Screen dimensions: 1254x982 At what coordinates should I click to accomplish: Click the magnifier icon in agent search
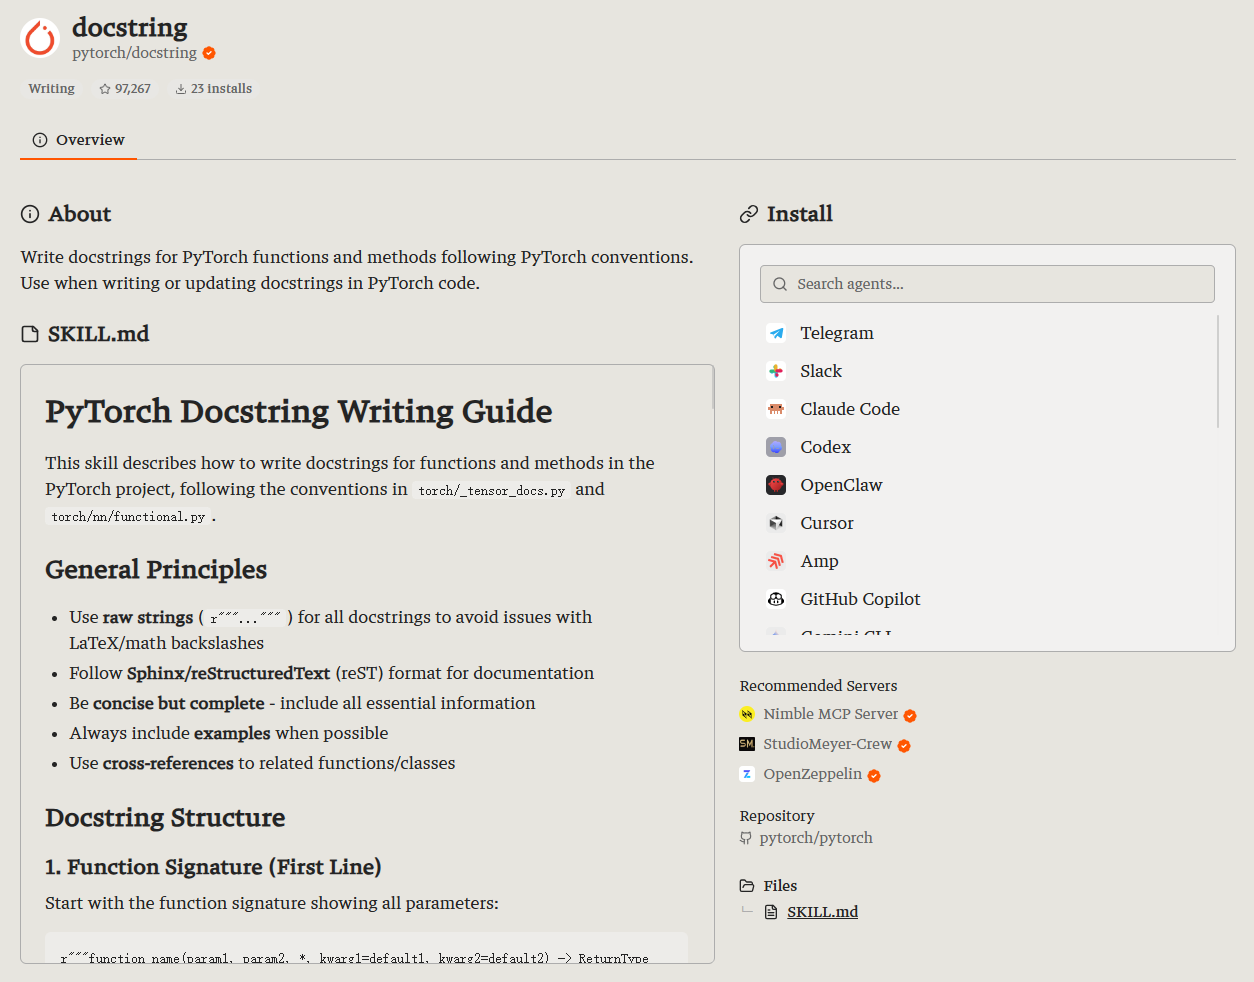tap(780, 284)
